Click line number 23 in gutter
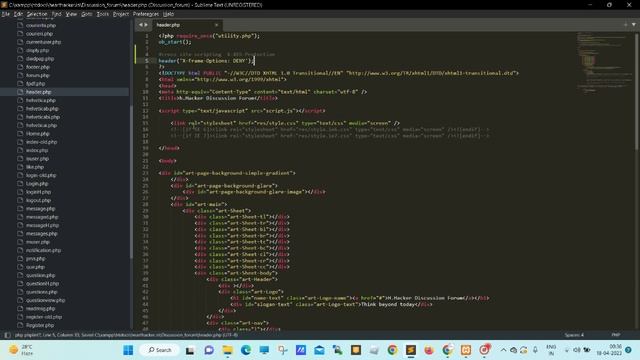Viewport: 640px width, 360px height. [x=146, y=173]
